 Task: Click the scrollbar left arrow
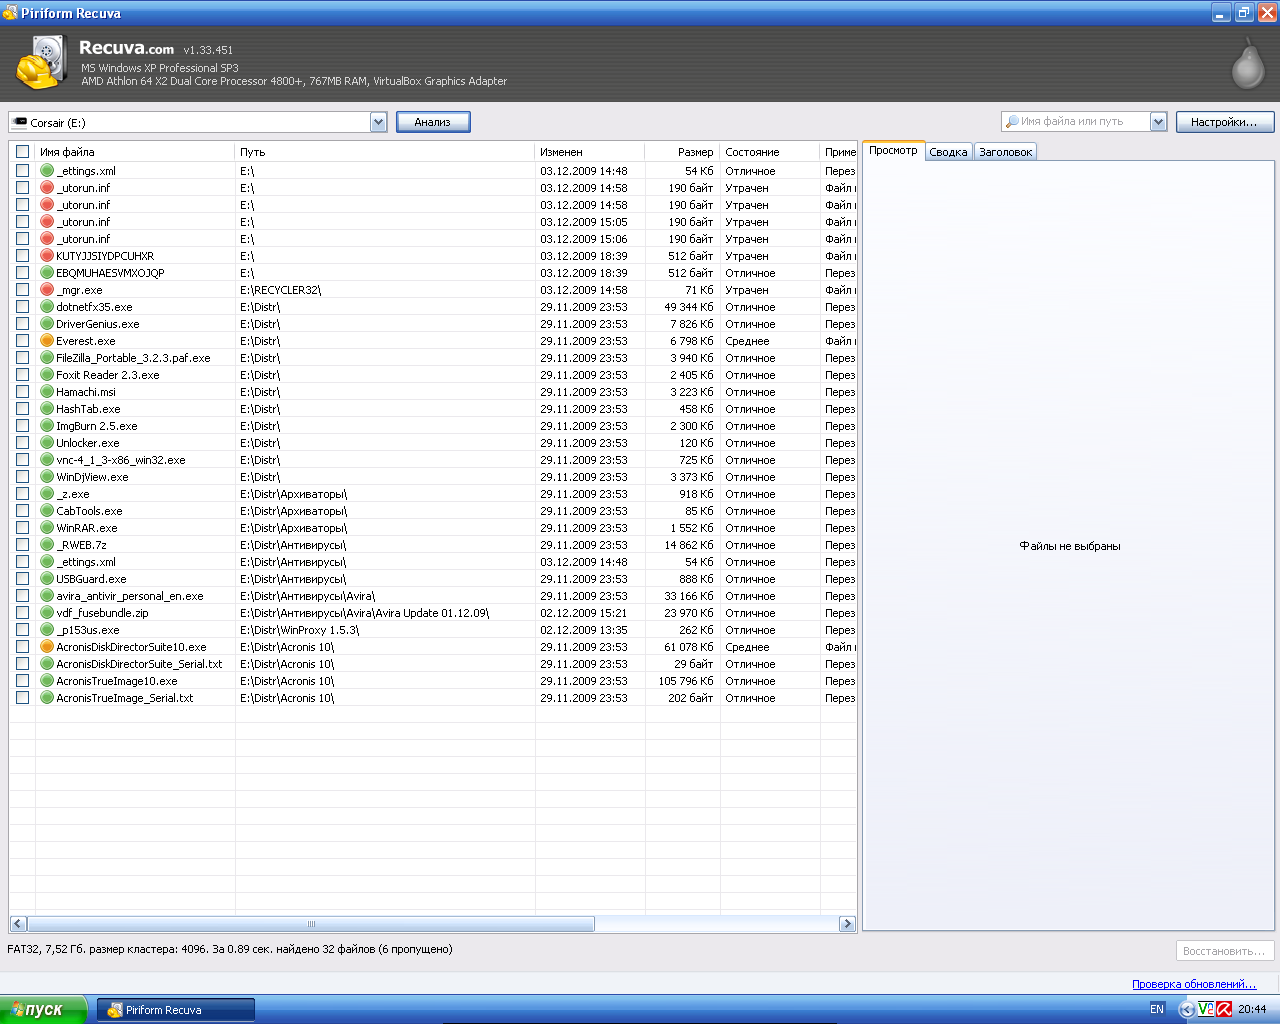tap(18, 924)
